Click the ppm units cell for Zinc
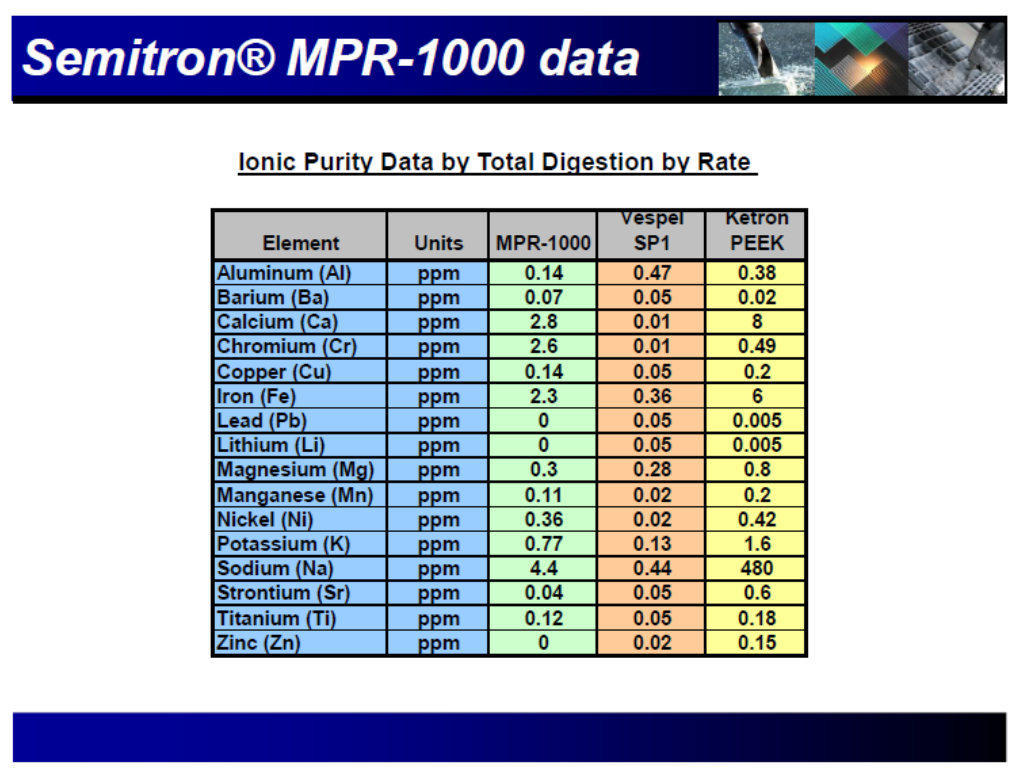This screenshot has height=775, width=1017. pos(438,643)
